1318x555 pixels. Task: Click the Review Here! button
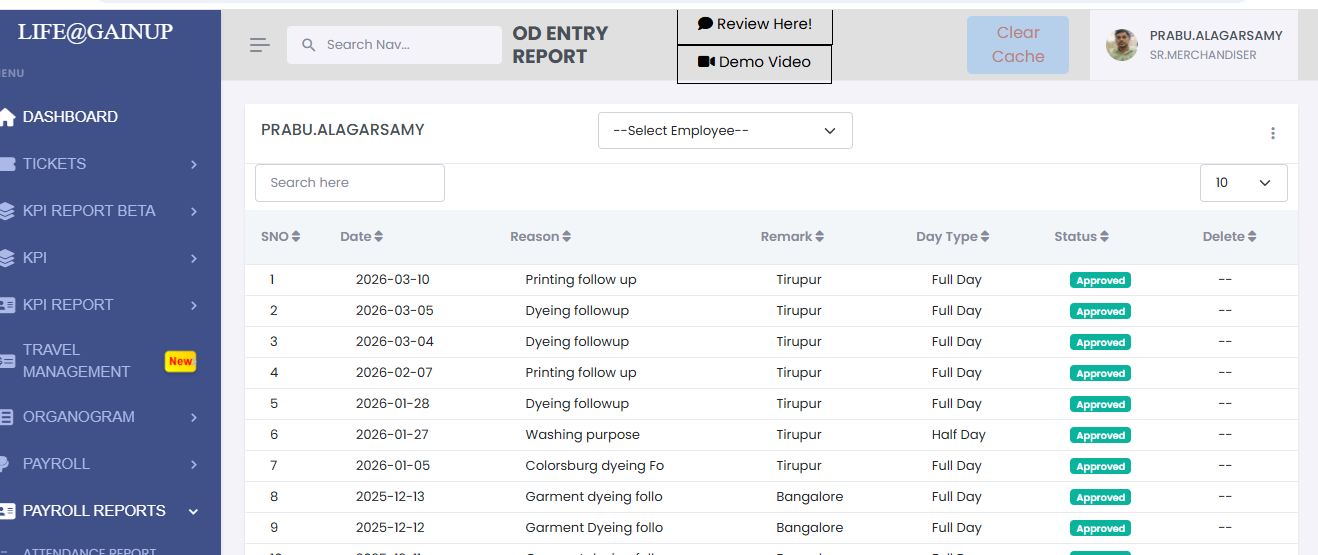click(x=755, y=24)
